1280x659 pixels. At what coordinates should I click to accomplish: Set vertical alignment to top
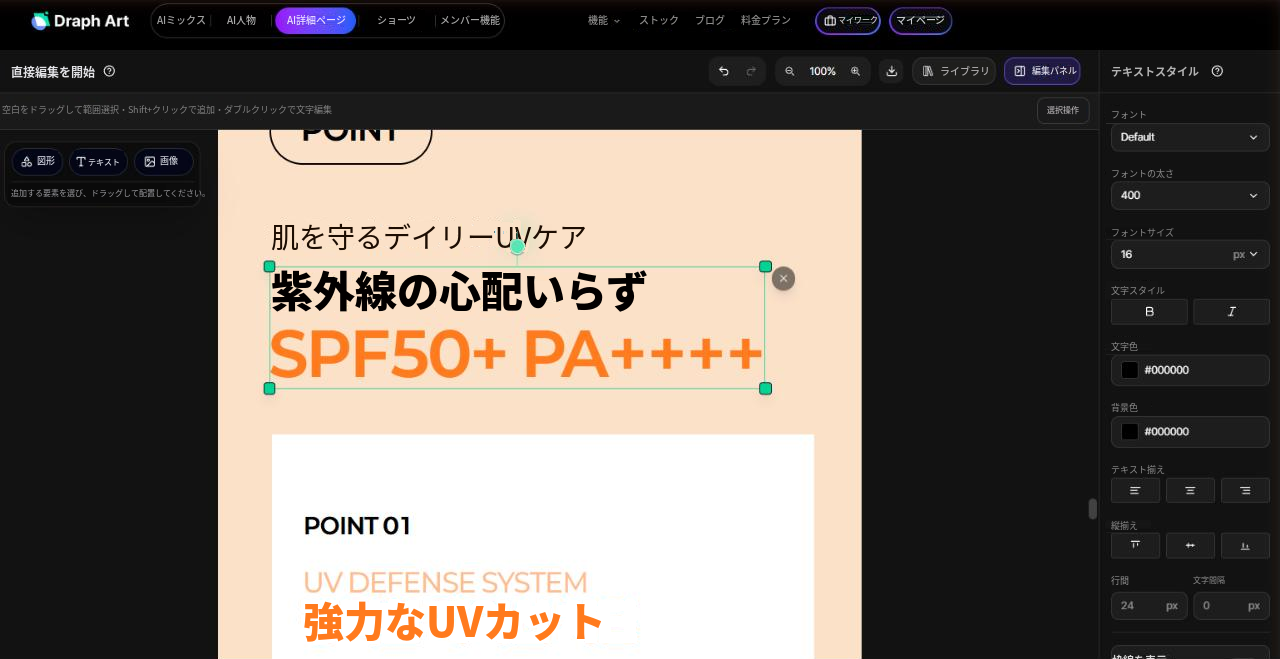click(x=1135, y=545)
